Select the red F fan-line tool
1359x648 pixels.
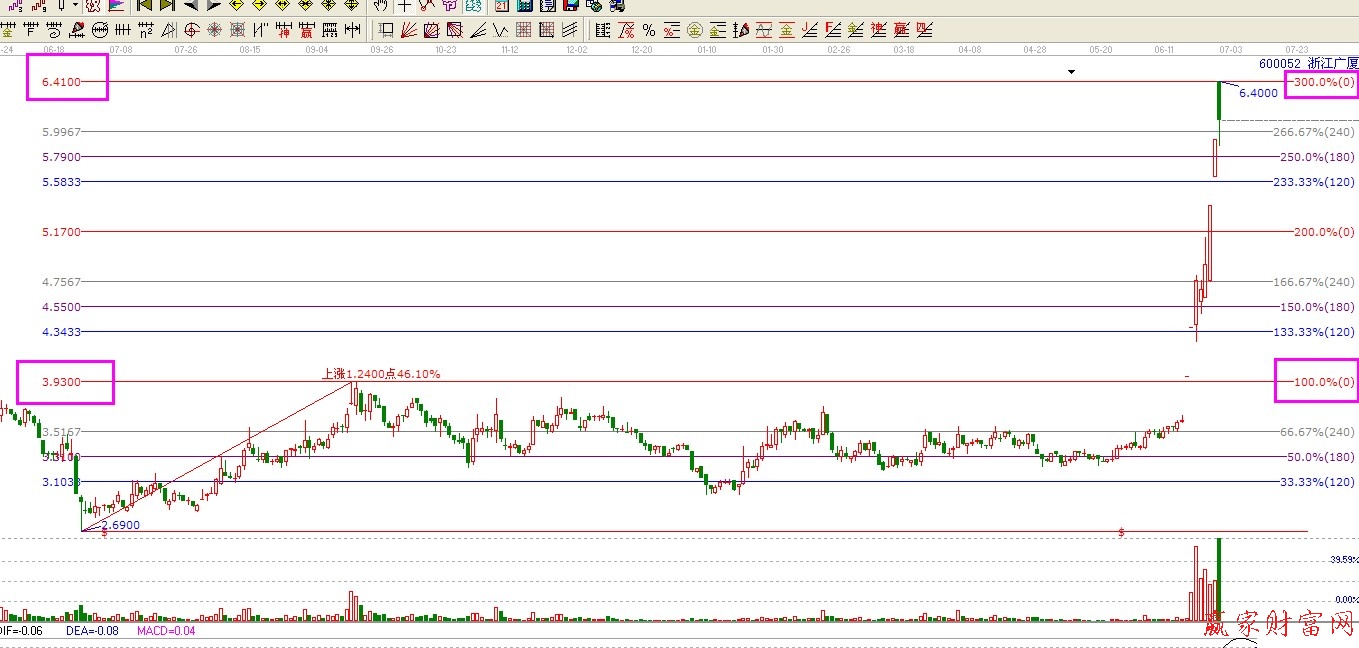(832, 30)
